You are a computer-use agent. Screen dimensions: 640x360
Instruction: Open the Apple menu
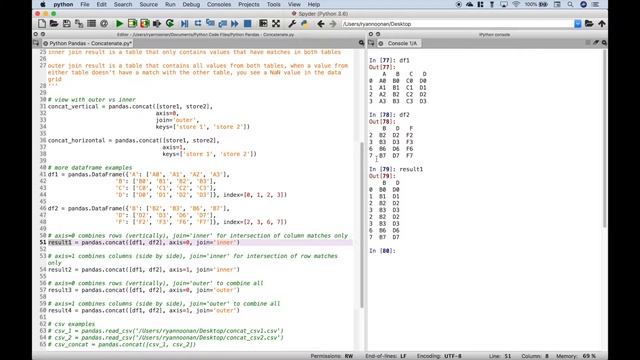(43, 4)
